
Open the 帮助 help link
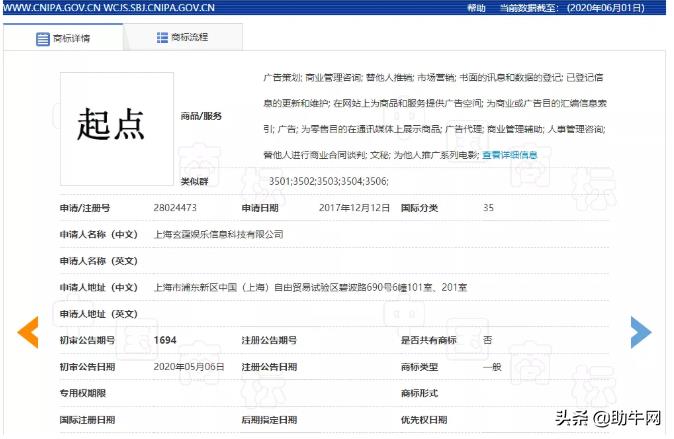click(477, 7)
